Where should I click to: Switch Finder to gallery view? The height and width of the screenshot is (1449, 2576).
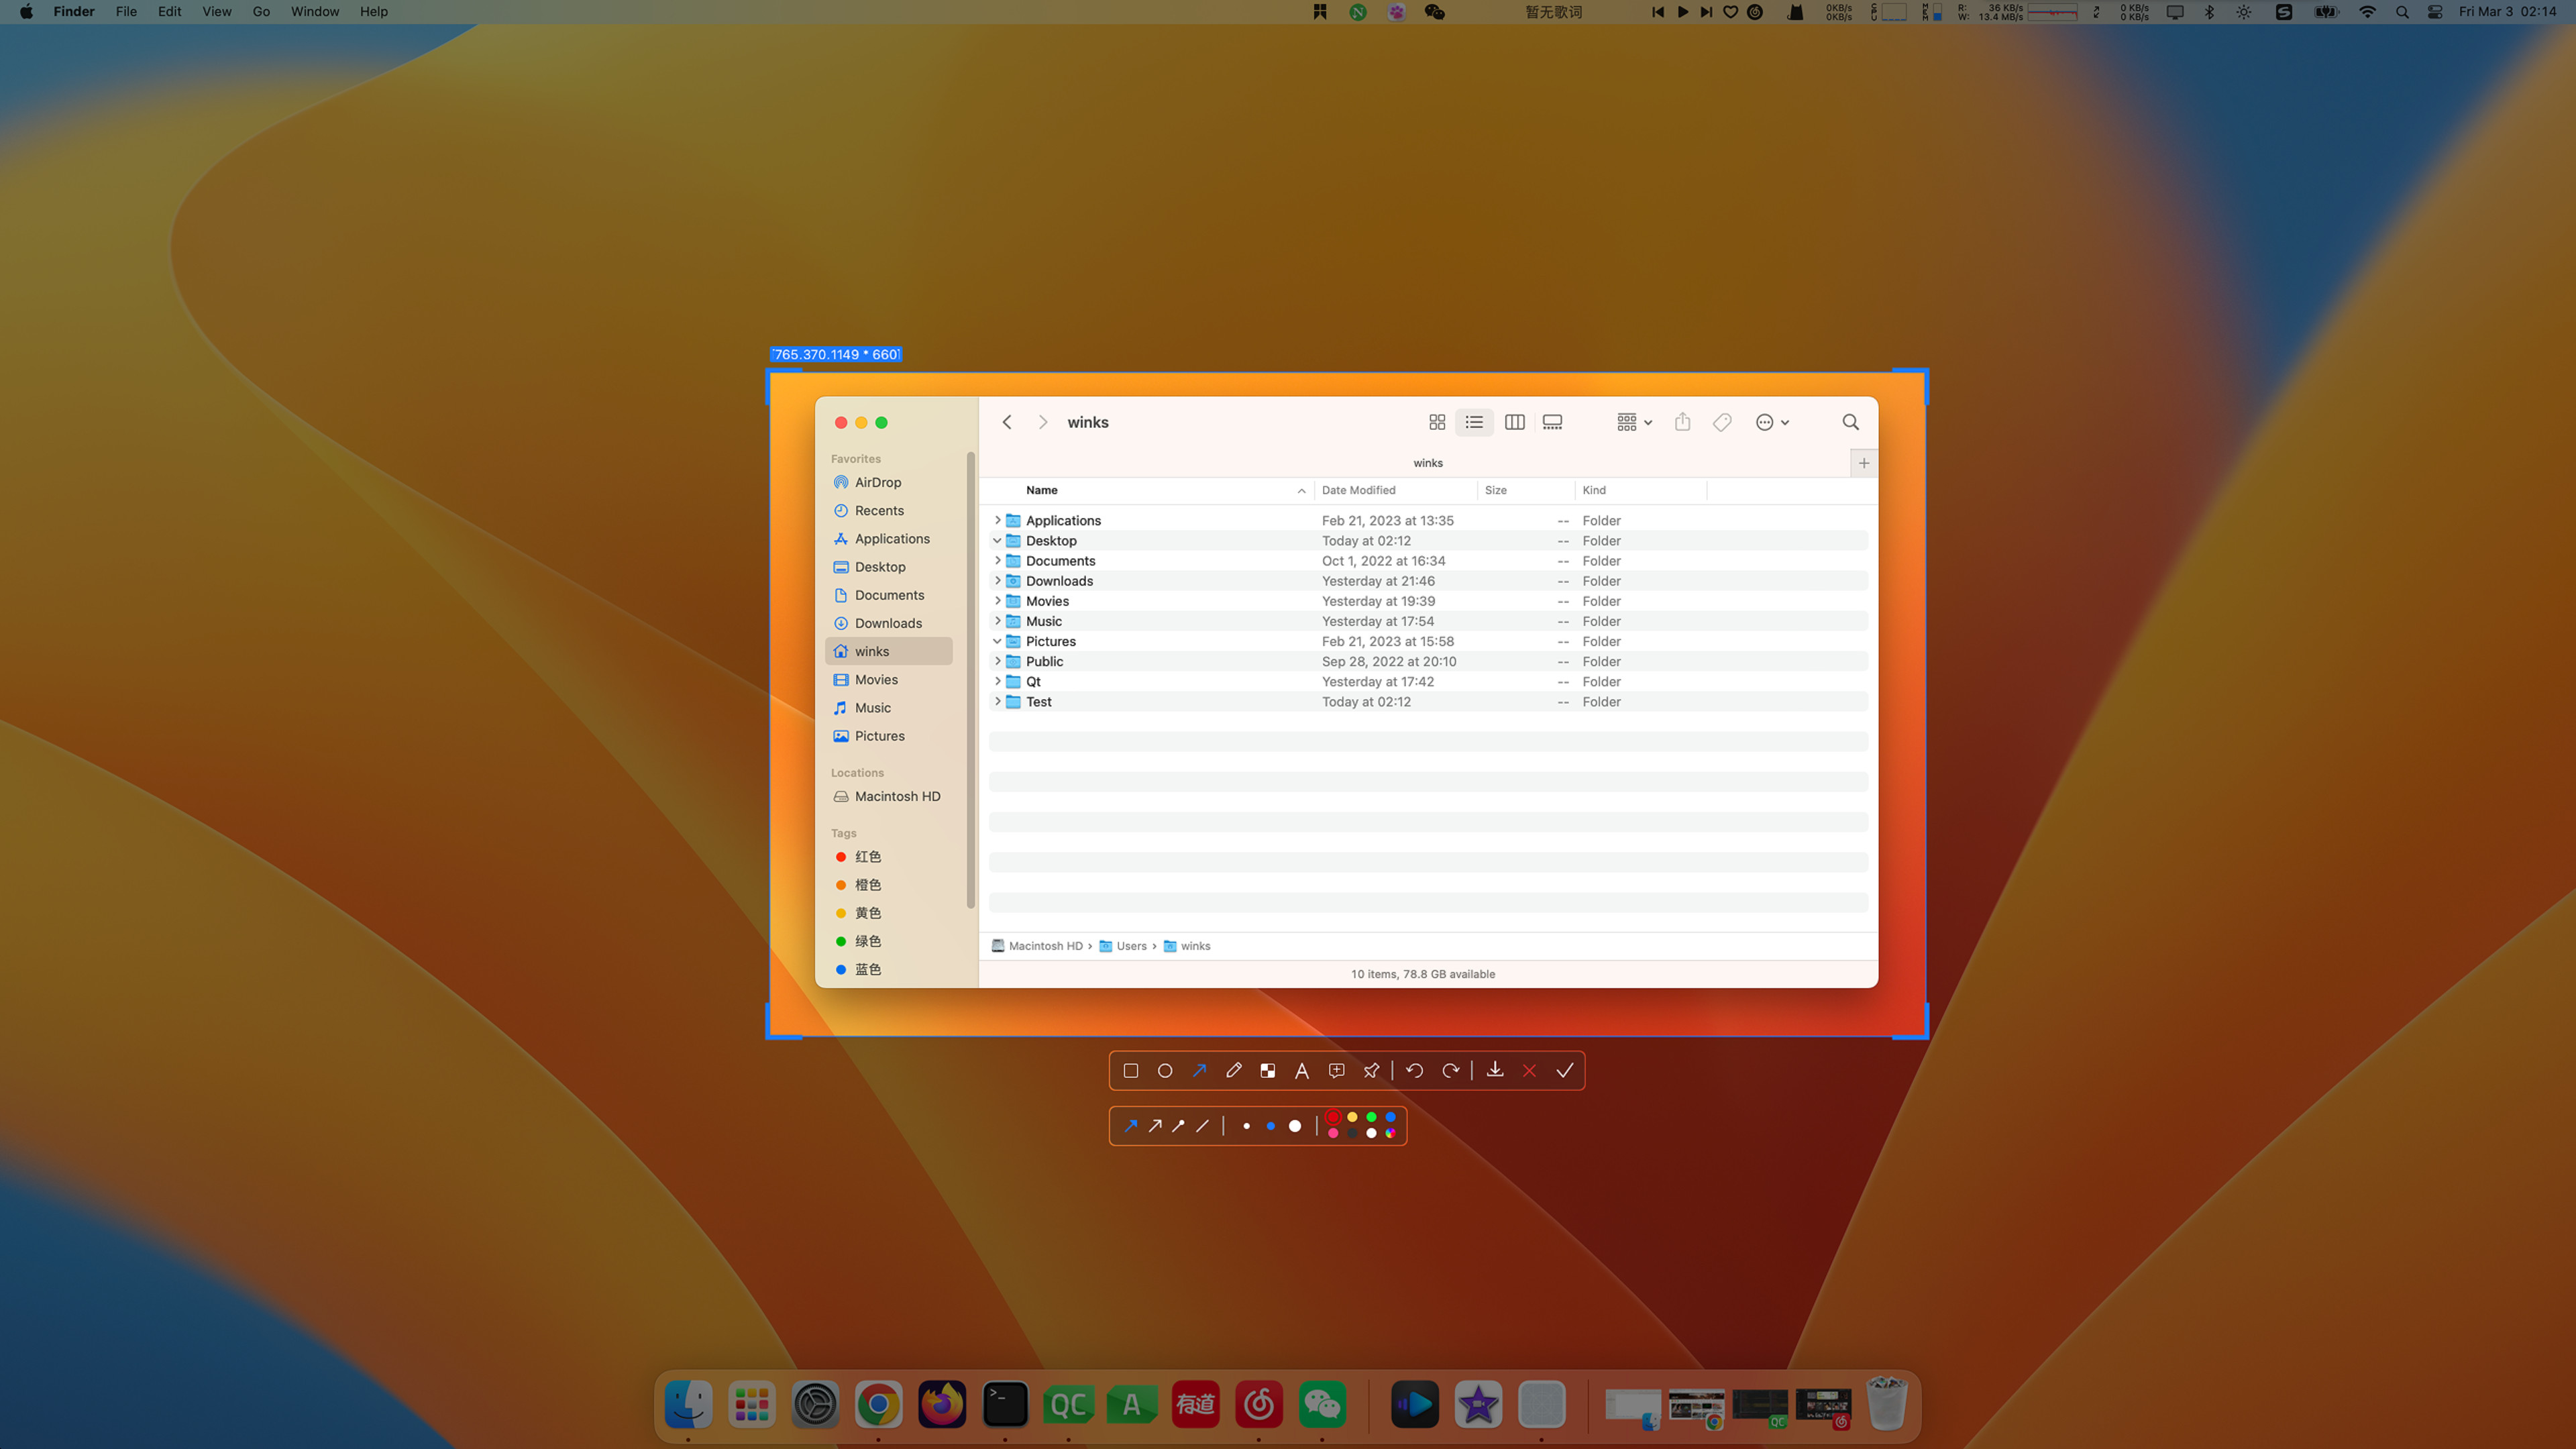[1553, 422]
